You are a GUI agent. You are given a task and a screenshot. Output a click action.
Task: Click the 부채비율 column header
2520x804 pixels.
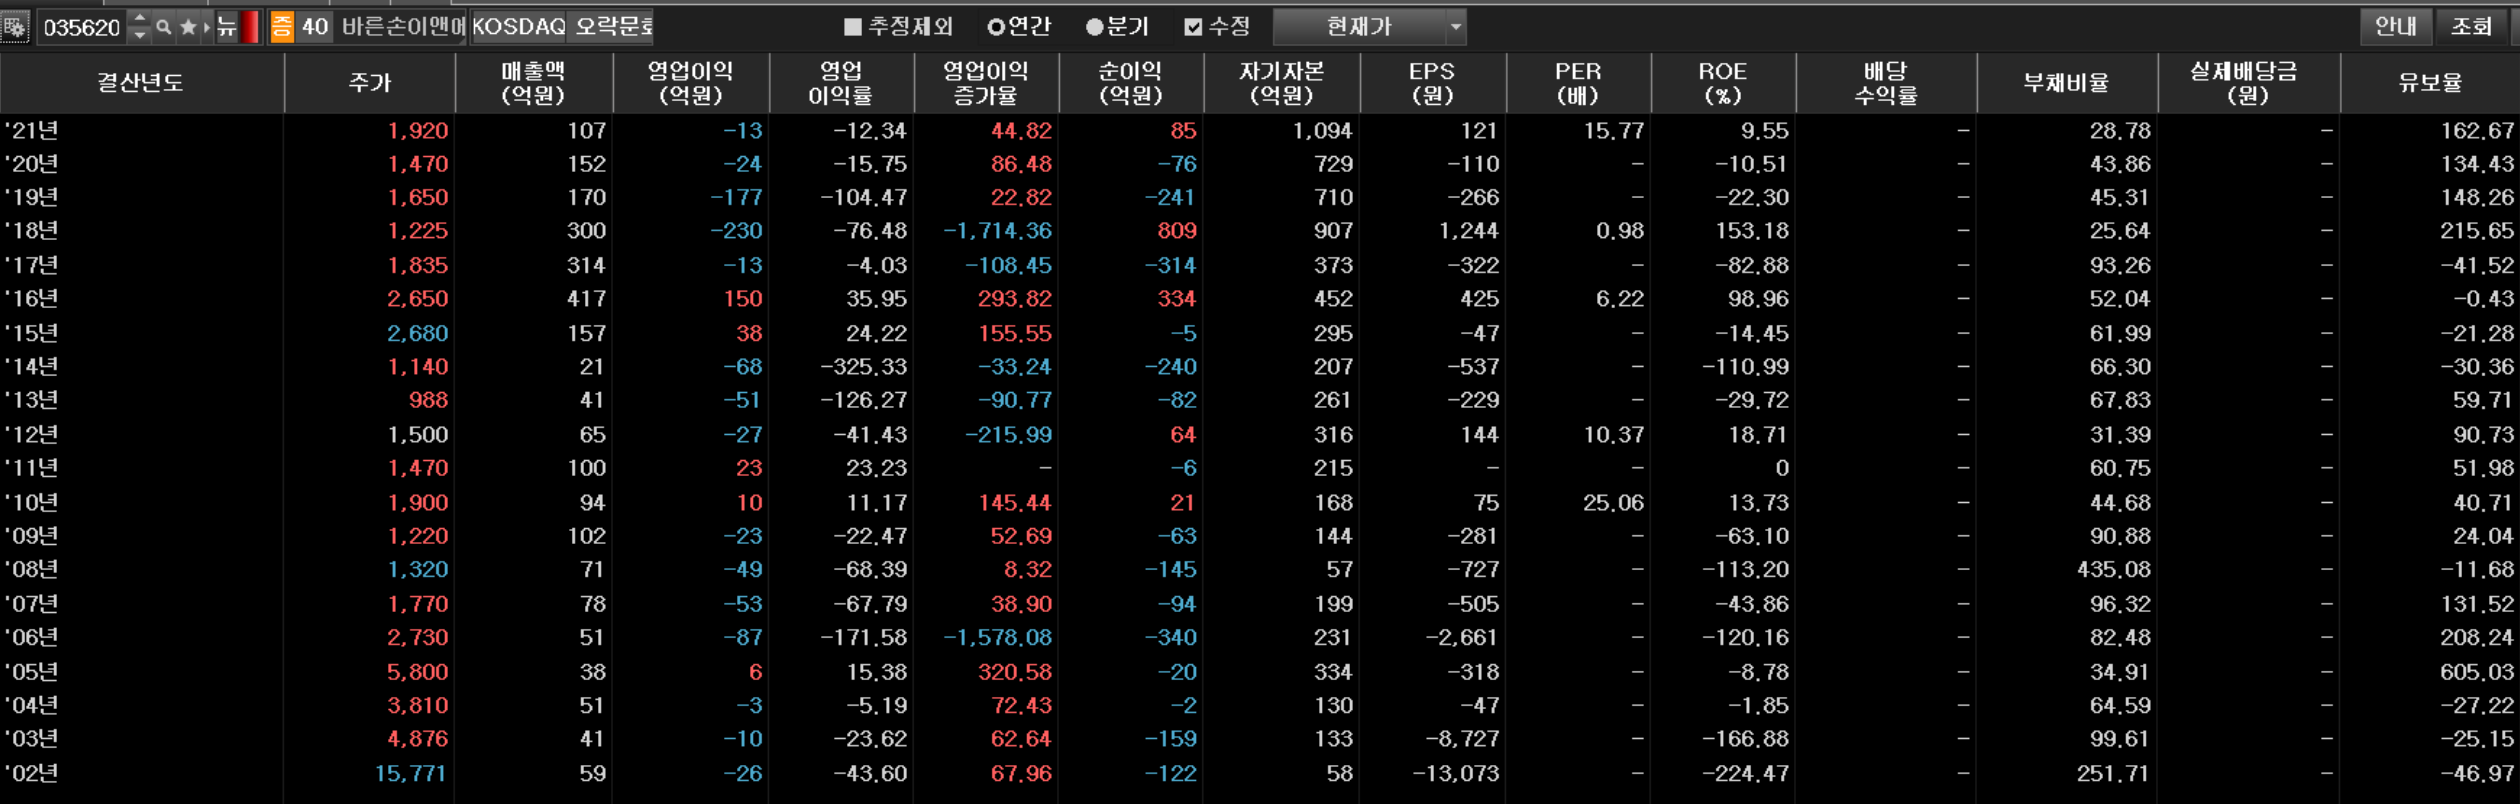2066,83
